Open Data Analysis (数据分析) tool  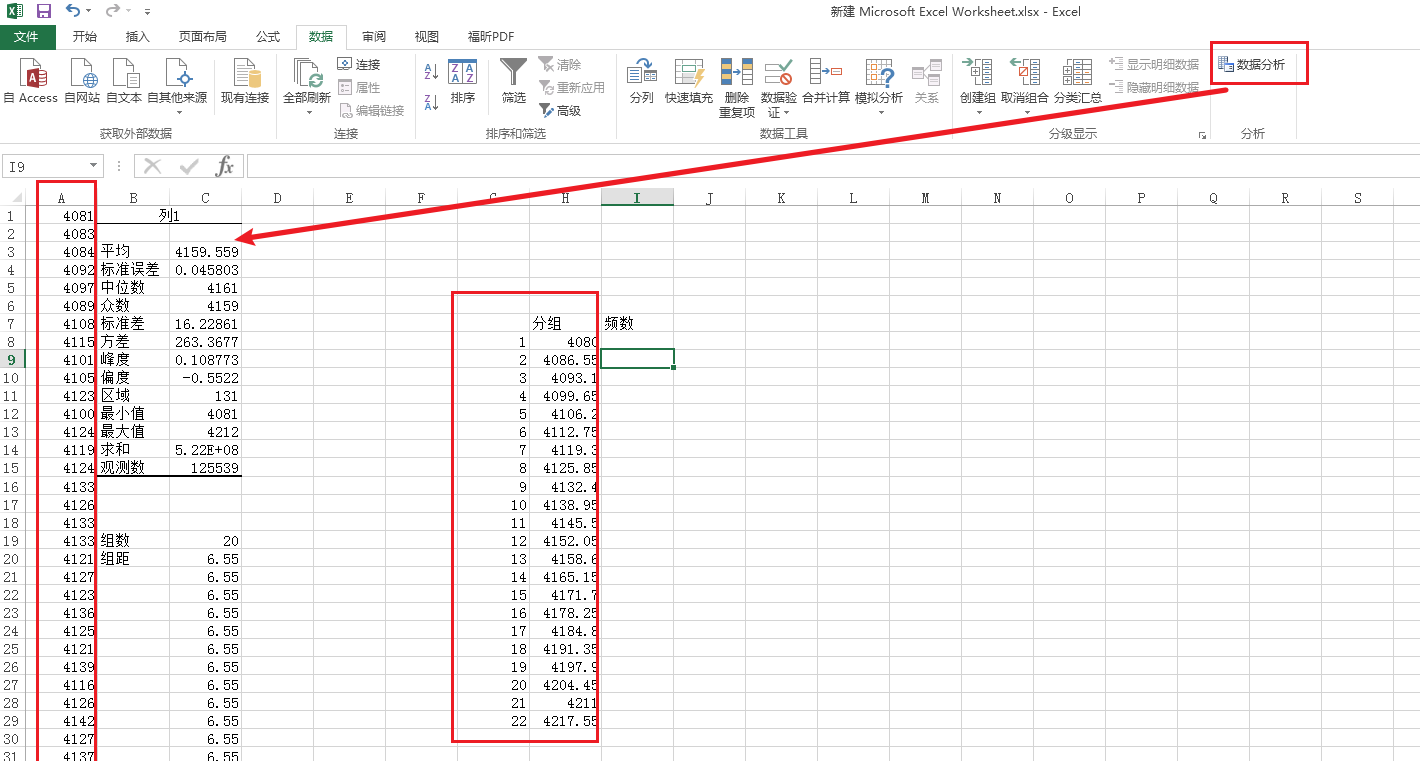click(x=1252, y=64)
